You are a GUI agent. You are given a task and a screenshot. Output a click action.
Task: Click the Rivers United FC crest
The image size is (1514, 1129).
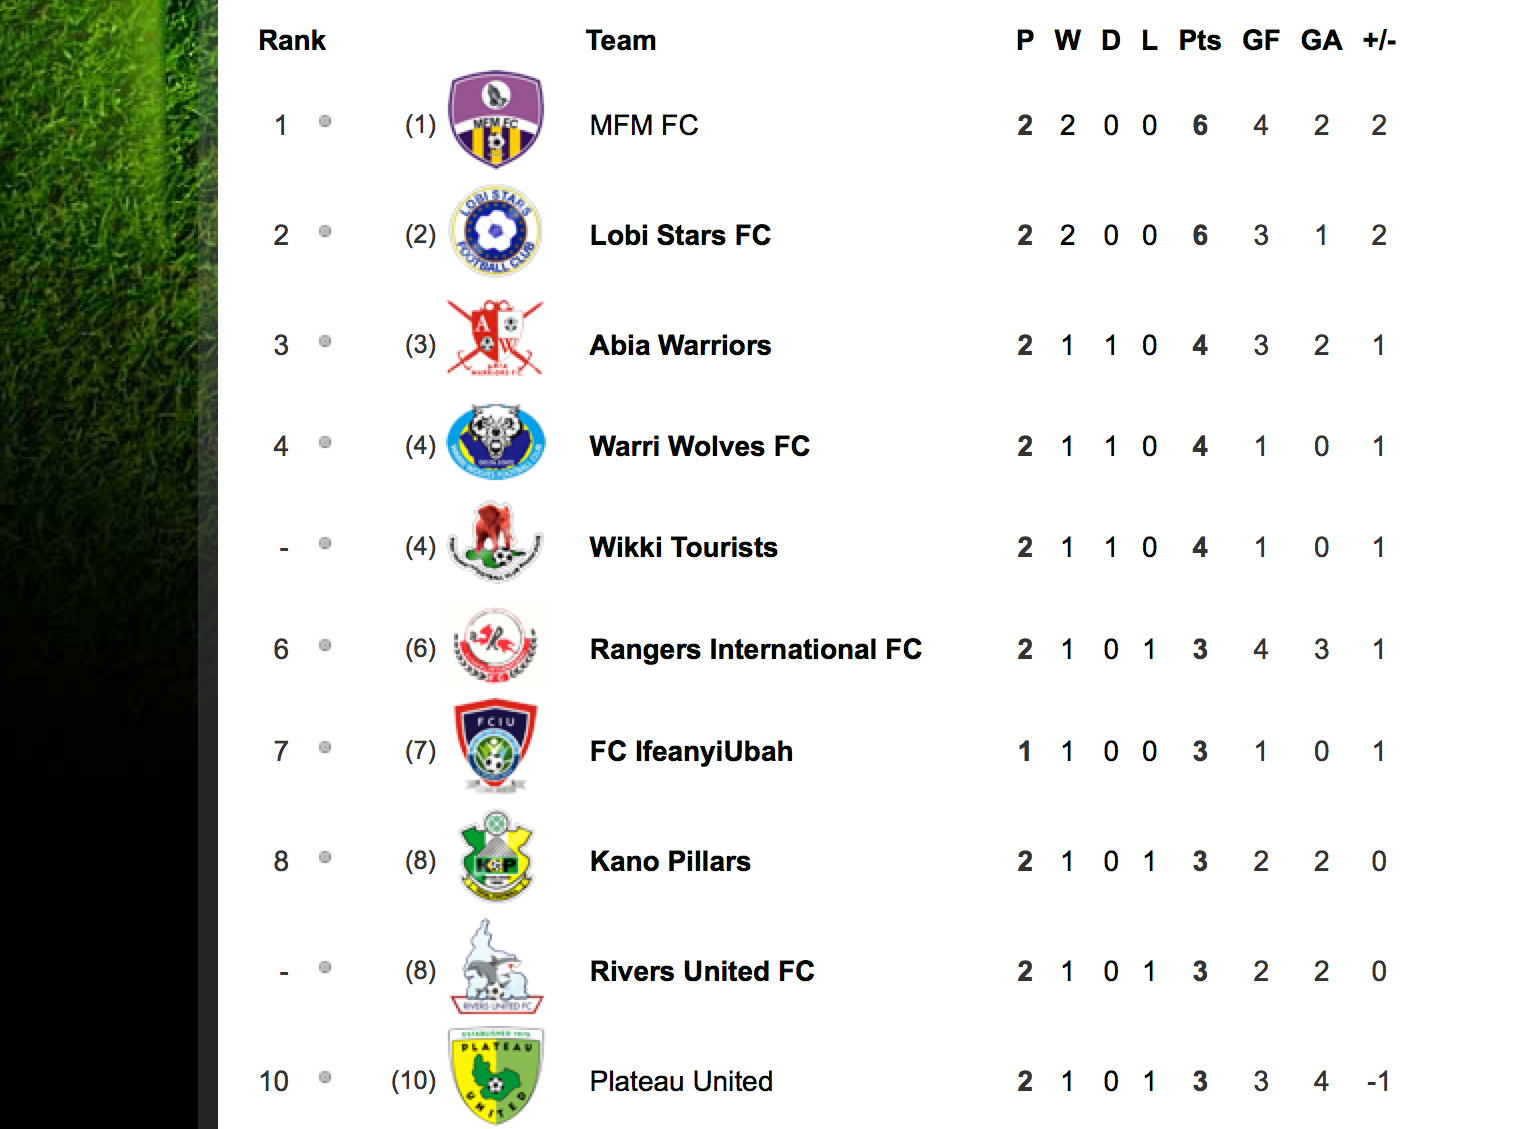coord(496,967)
